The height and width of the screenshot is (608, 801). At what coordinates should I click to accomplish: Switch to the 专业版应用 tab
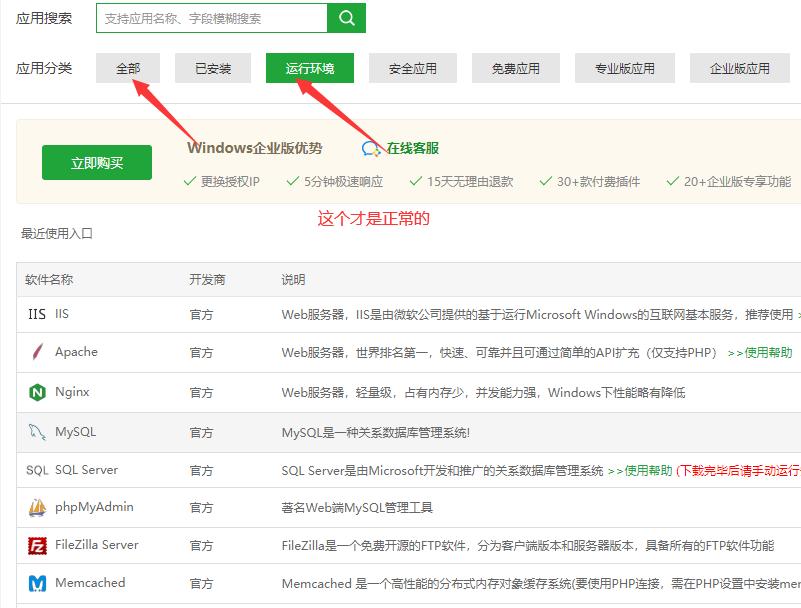[625, 68]
